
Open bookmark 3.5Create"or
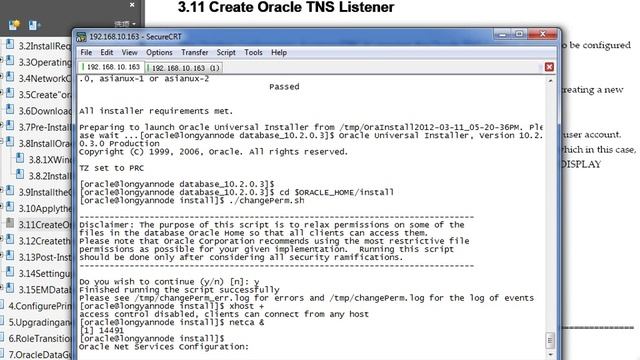click(x=45, y=95)
